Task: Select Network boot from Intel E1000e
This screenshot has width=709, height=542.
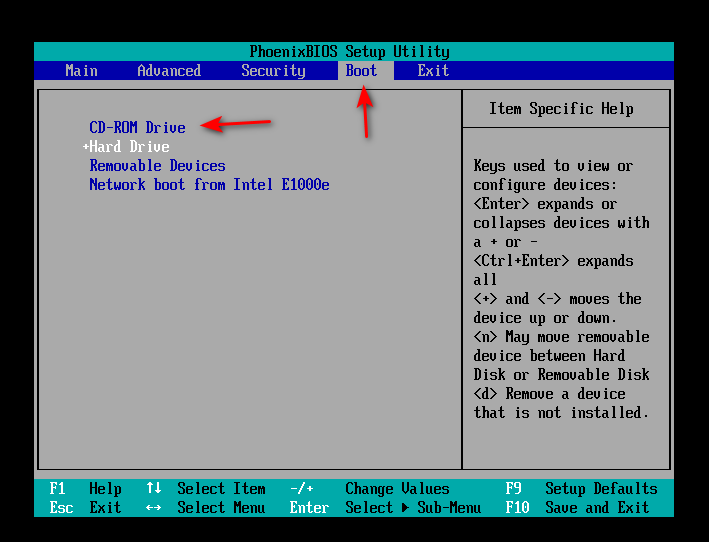Action: coord(209,184)
